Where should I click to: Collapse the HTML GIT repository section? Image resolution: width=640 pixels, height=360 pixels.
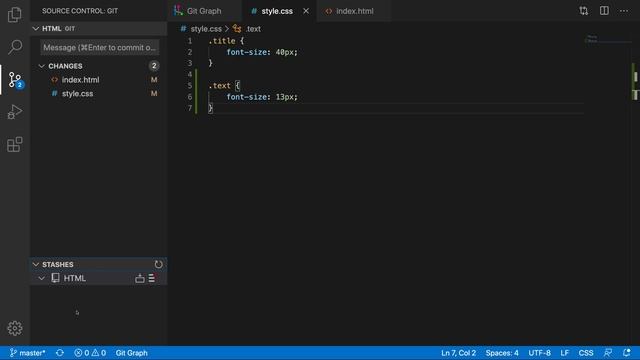[99, 29]
